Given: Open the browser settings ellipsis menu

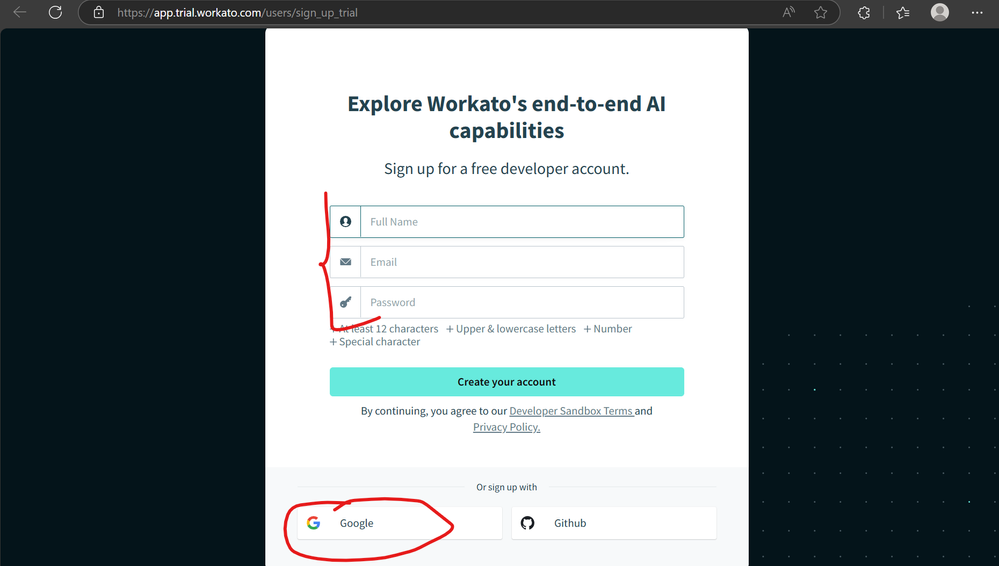Looking at the screenshot, I should [x=978, y=13].
